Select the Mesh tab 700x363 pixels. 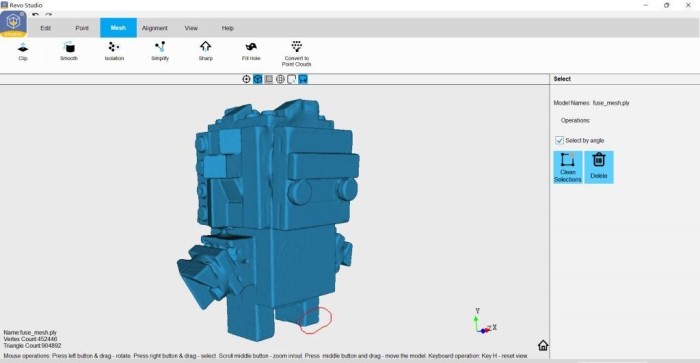pos(118,28)
